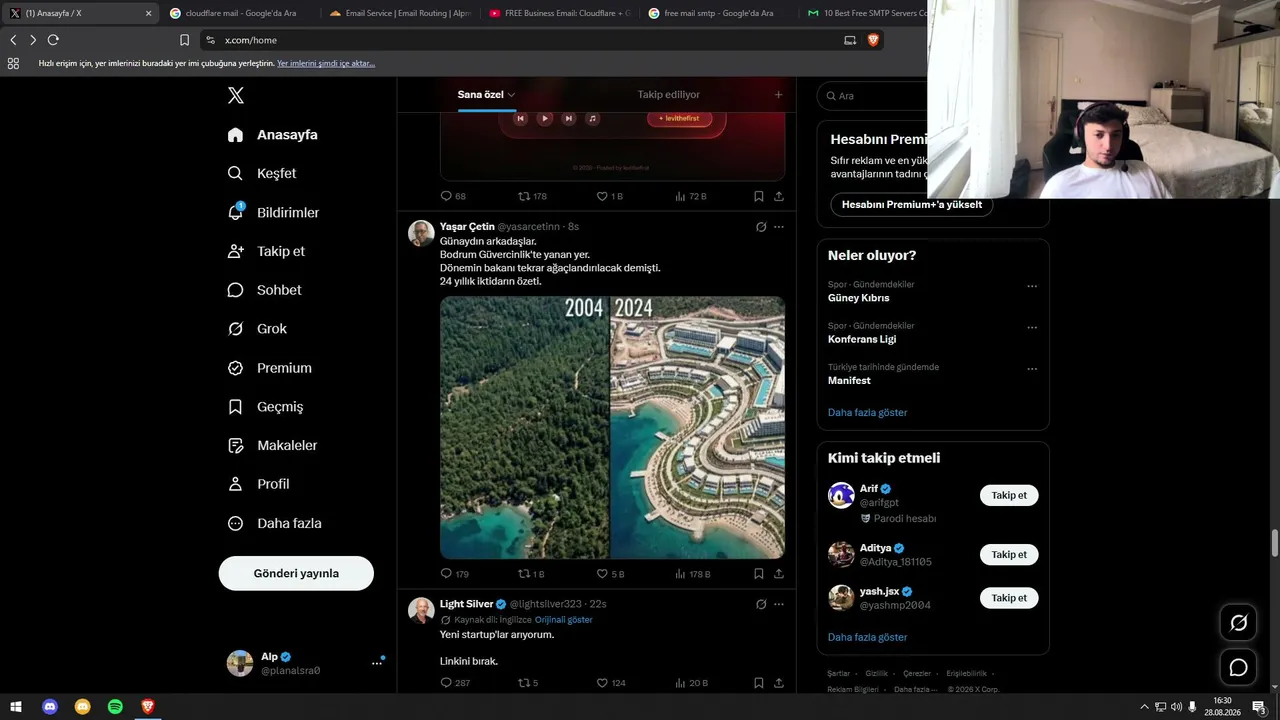Open Spotify from the taskbar
Viewport: 1280px width, 720px height.
(115, 707)
